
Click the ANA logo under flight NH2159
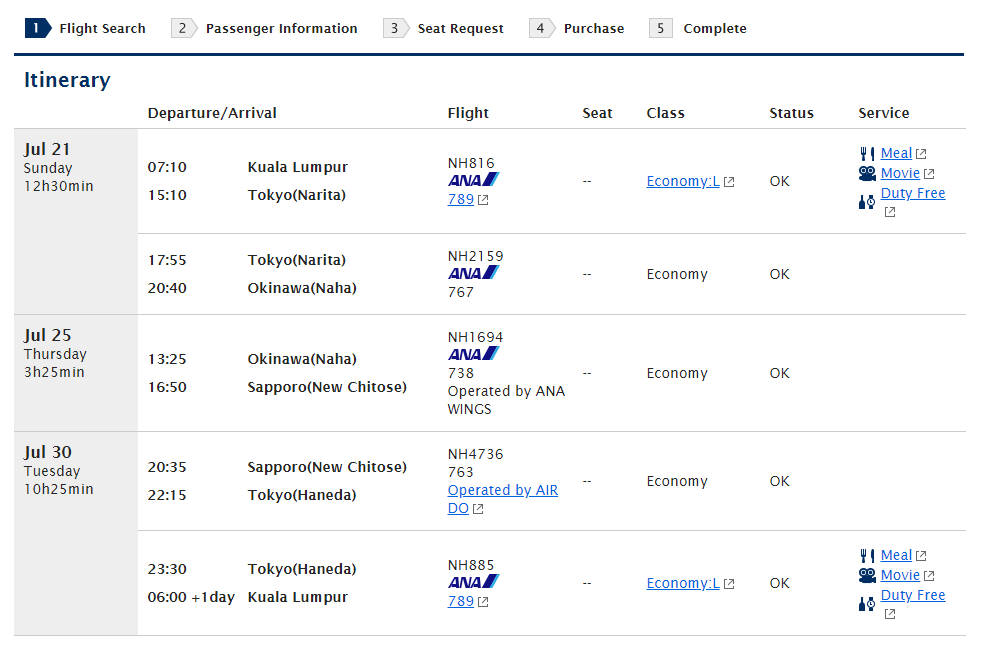pos(473,273)
